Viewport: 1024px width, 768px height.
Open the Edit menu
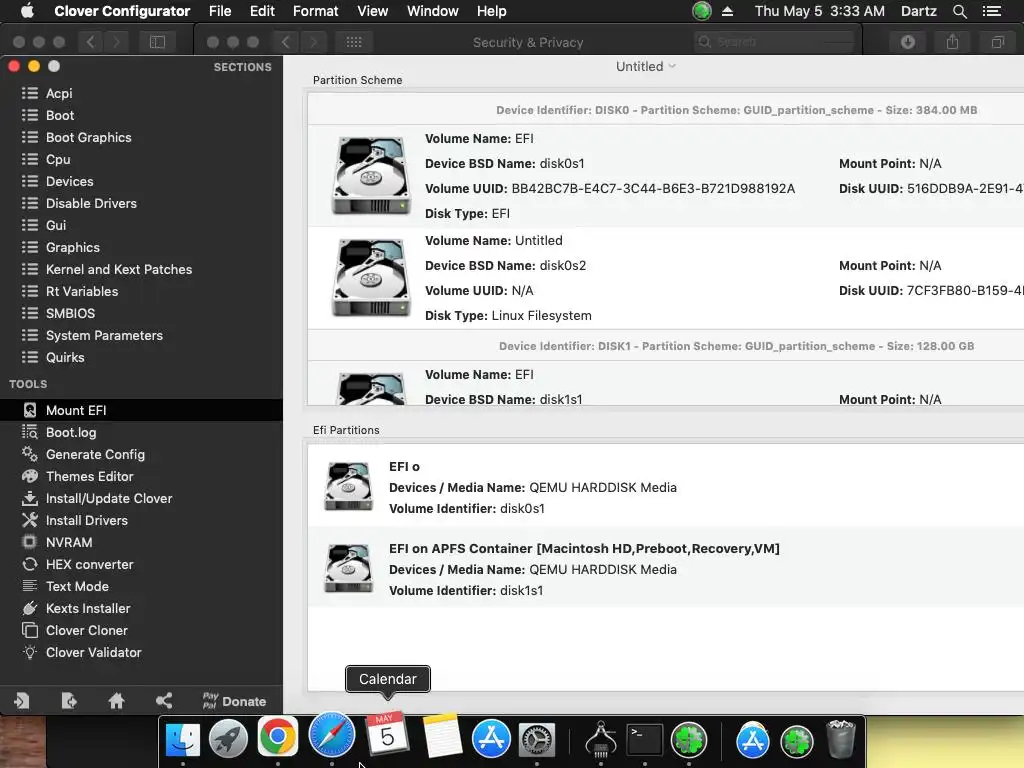(x=262, y=11)
